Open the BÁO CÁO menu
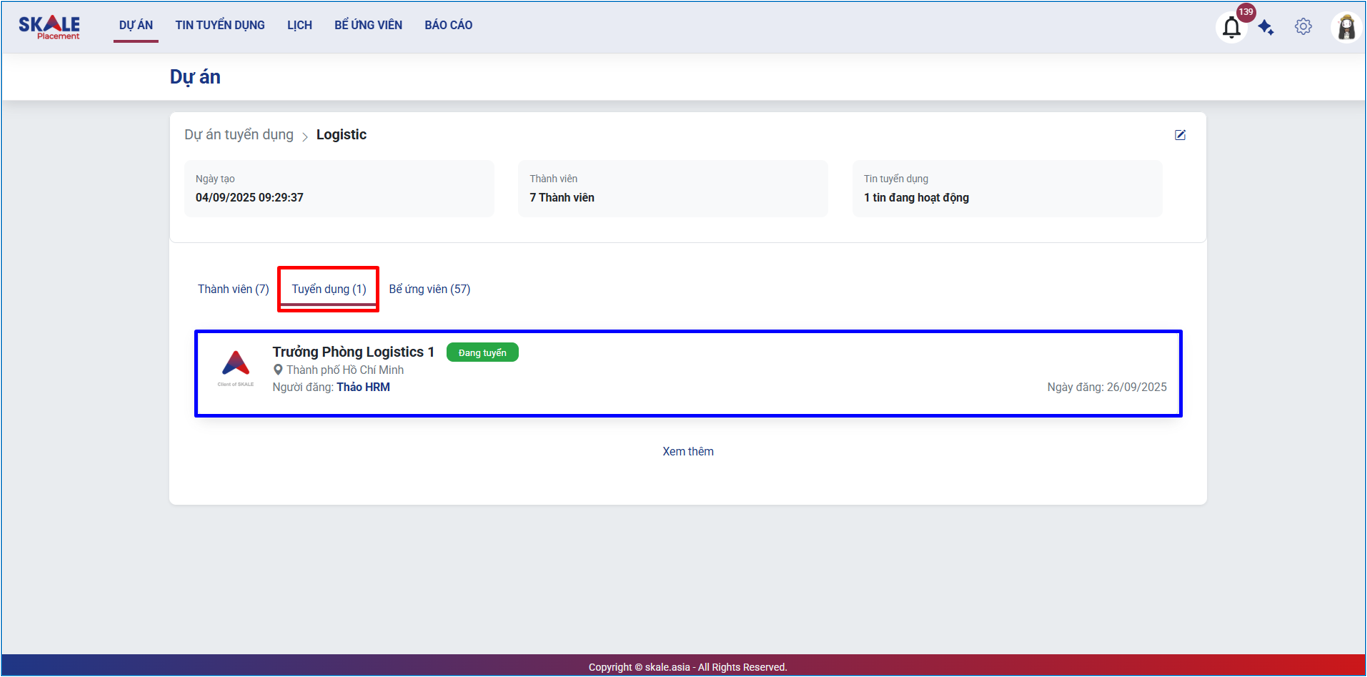1367x677 pixels. click(x=448, y=25)
